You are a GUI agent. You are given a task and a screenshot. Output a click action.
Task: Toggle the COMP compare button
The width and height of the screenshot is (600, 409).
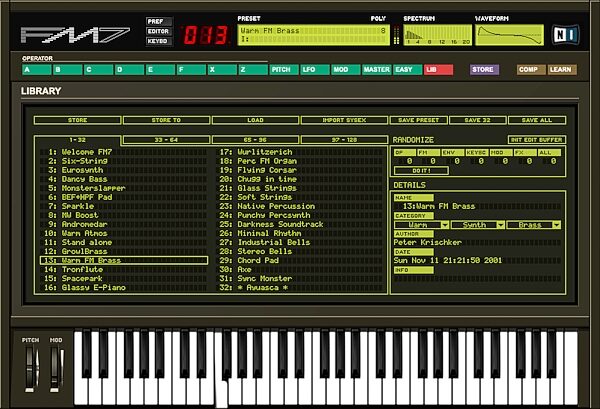pos(531,70)
